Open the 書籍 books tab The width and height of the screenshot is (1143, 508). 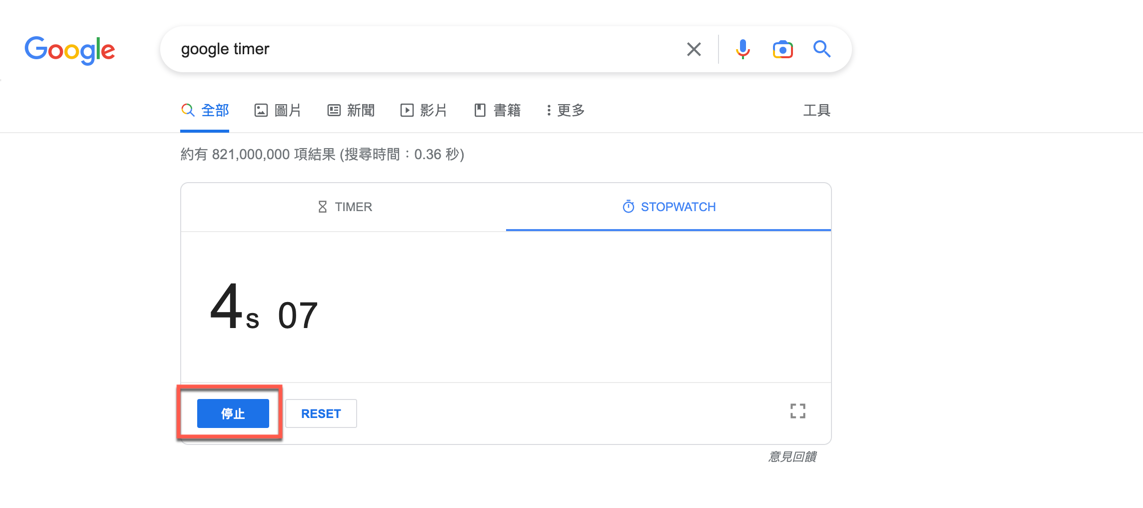pos(497,111)
